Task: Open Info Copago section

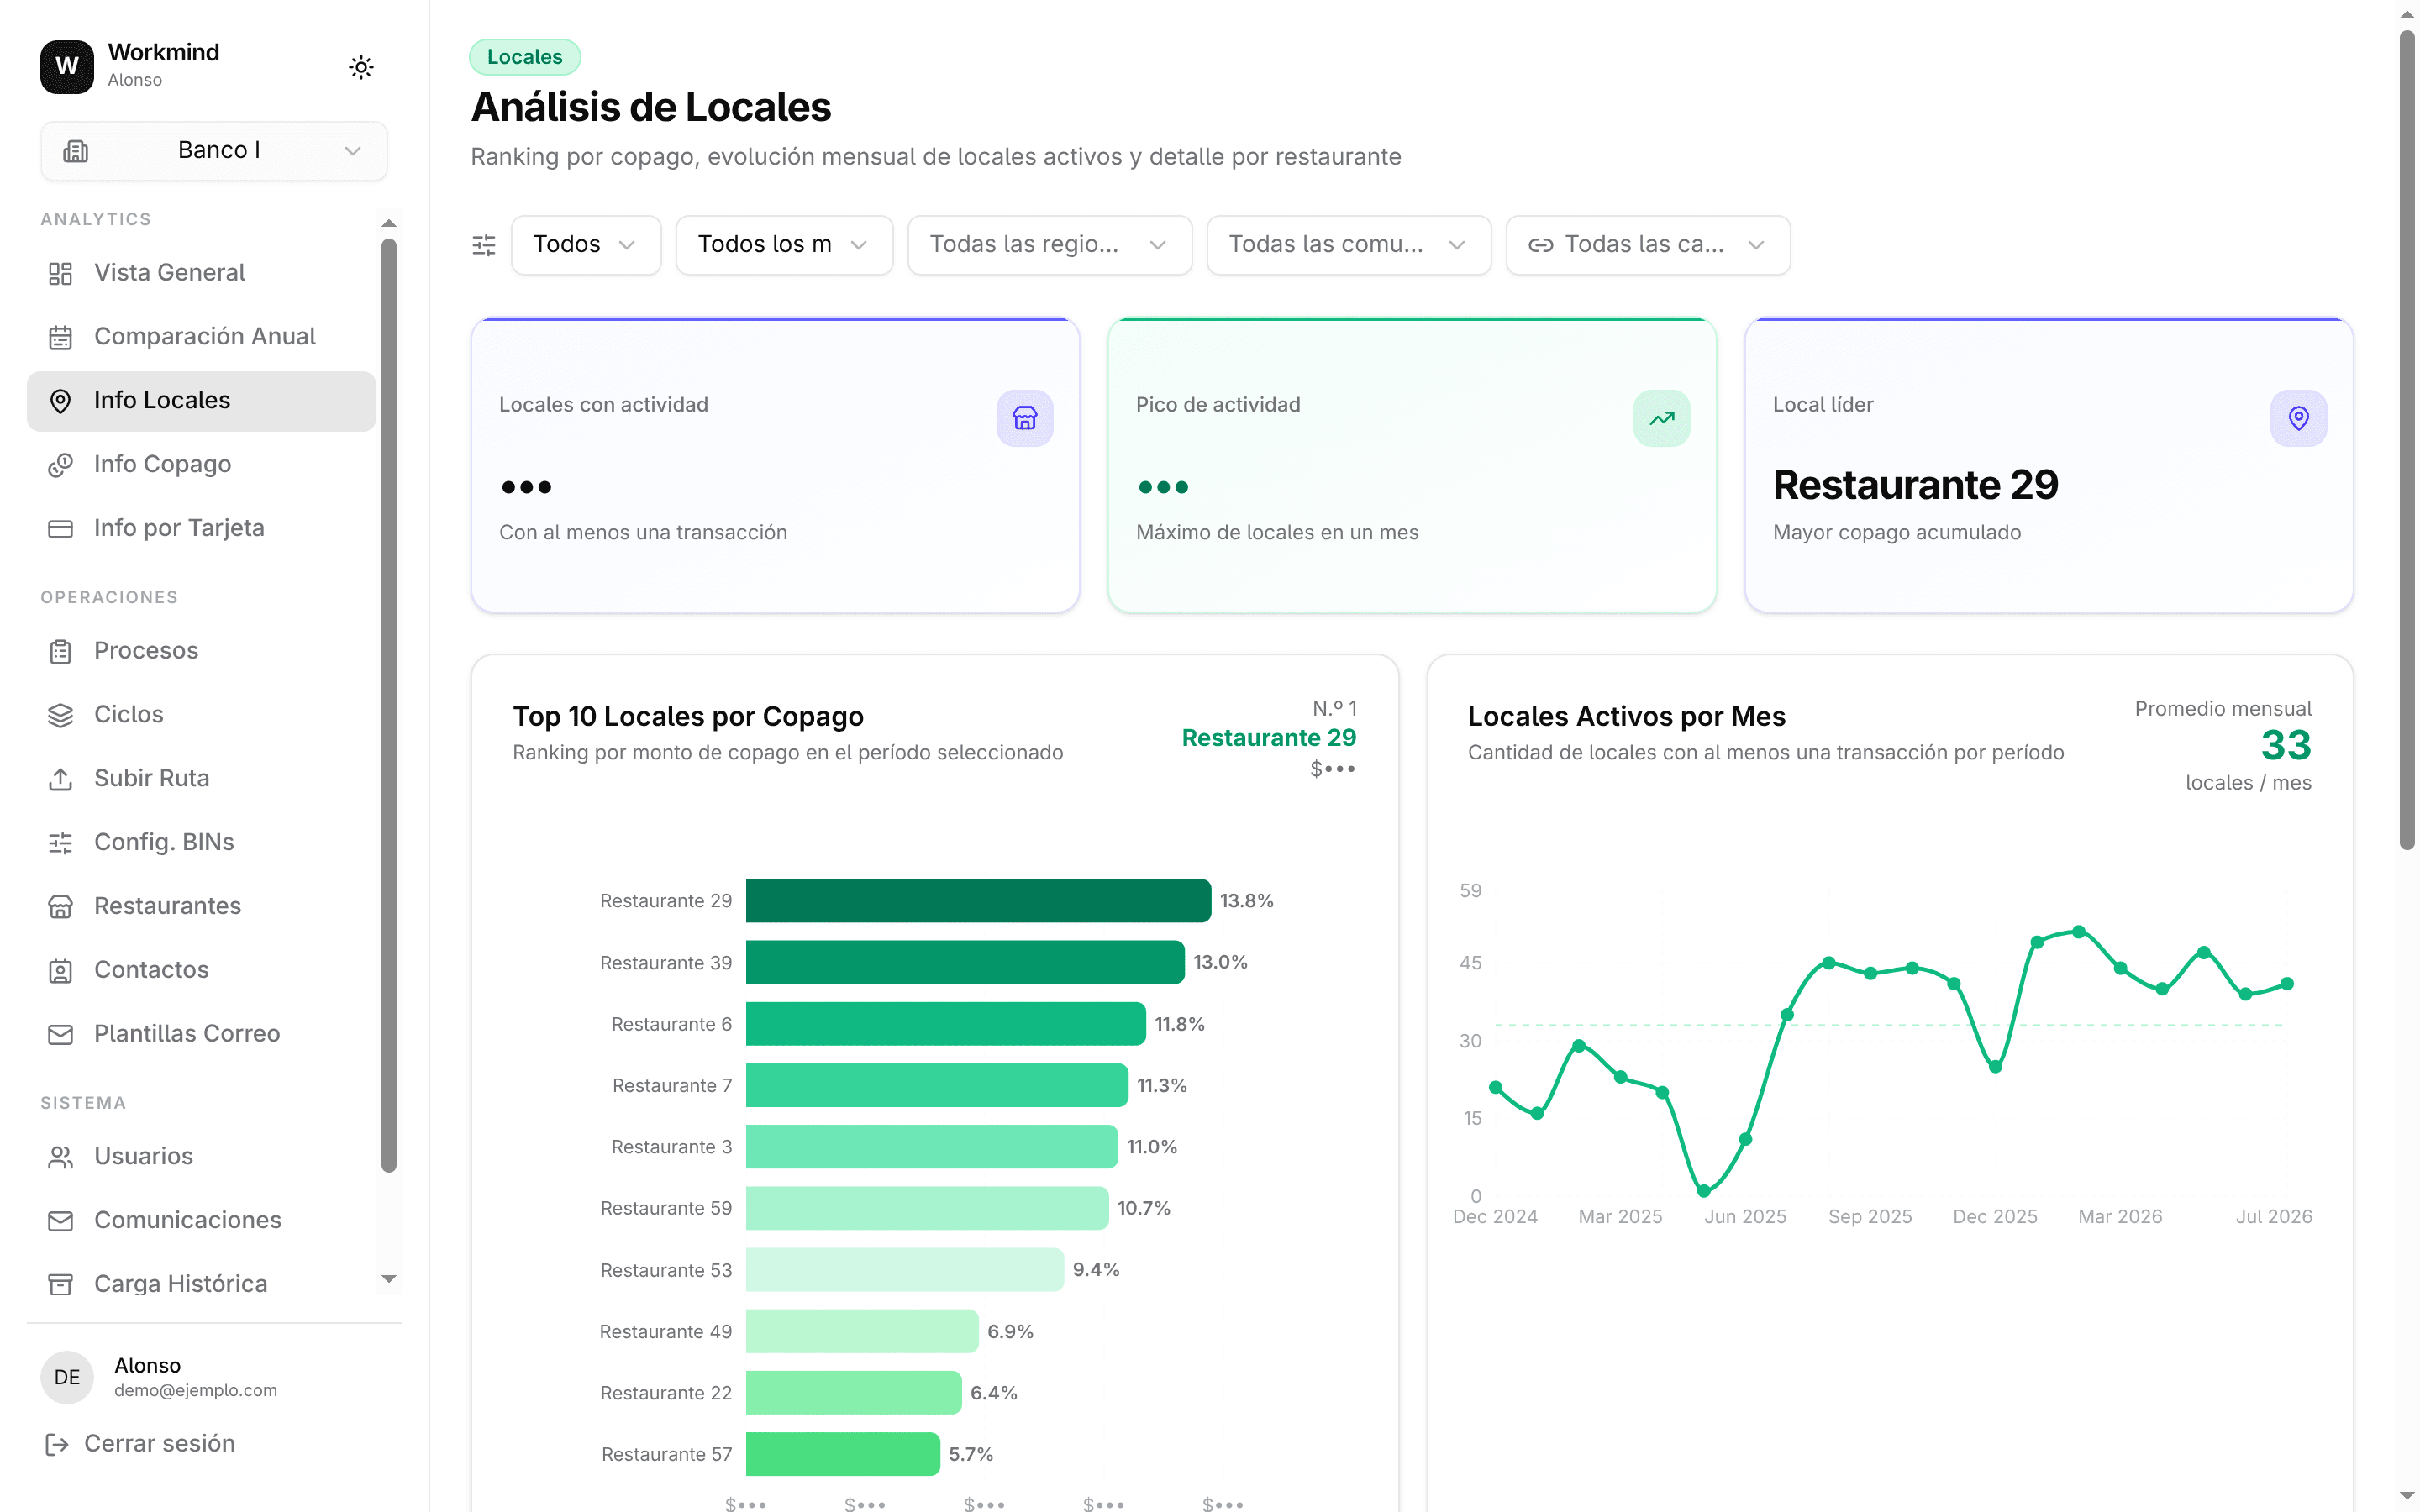Action: [x=201, y=465]
